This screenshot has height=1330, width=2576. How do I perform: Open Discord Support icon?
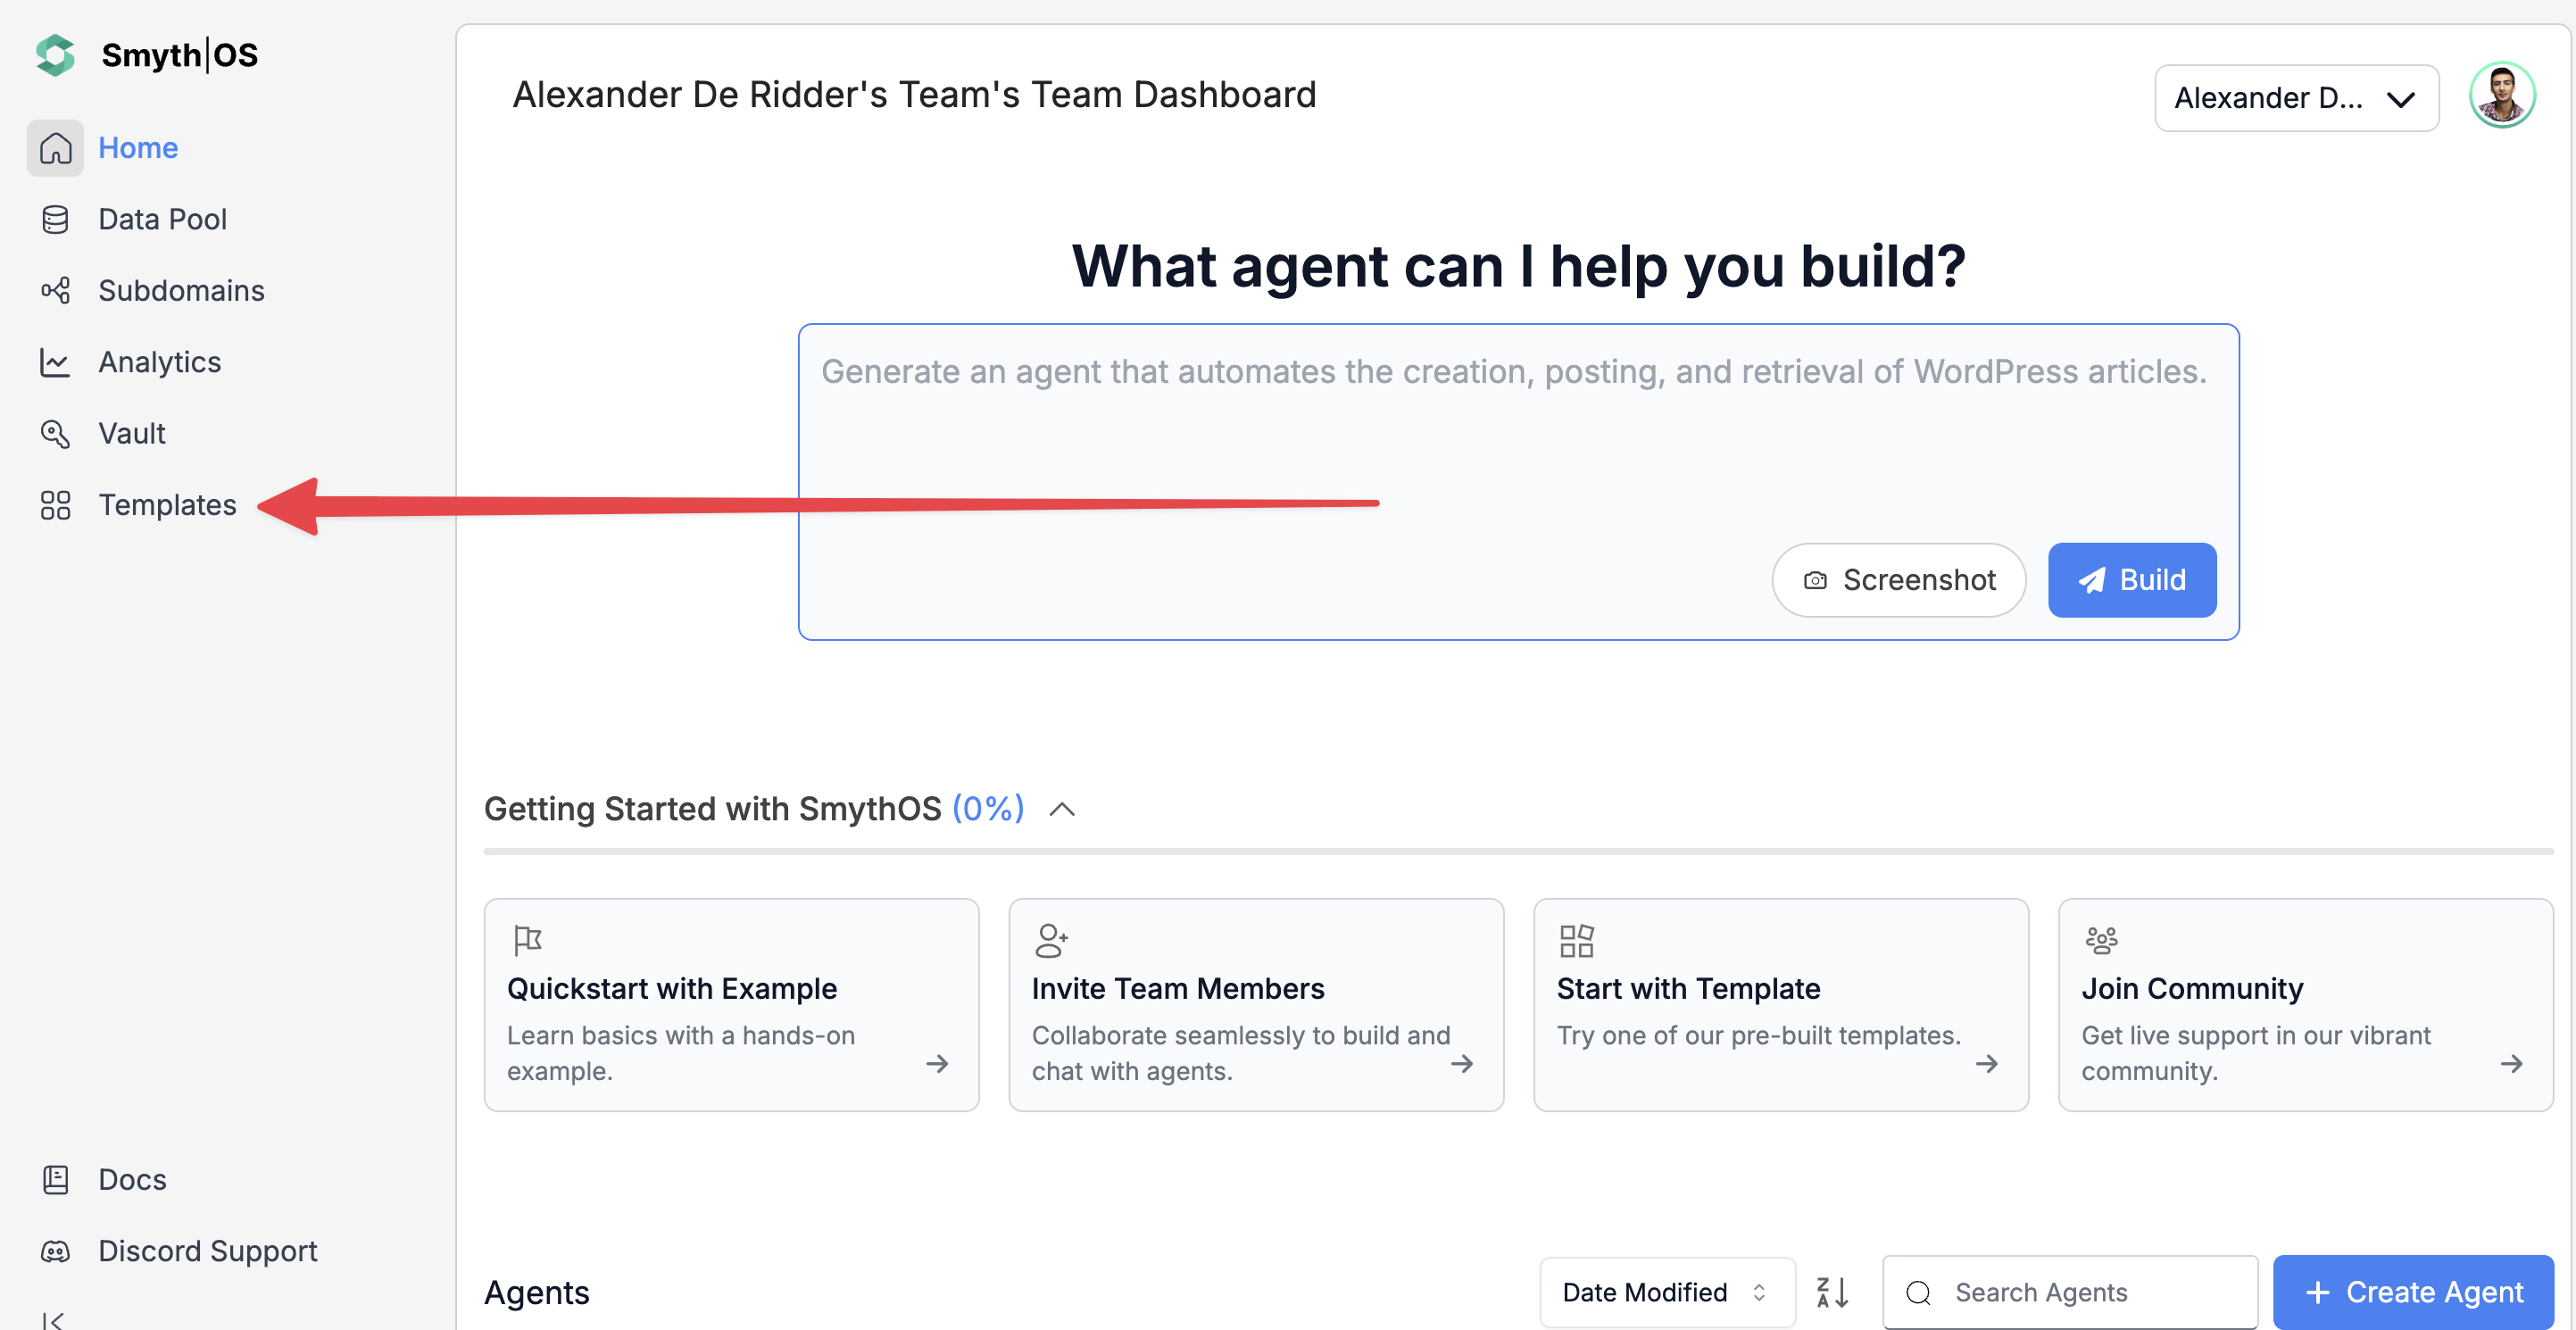(x=55, y=1251)
